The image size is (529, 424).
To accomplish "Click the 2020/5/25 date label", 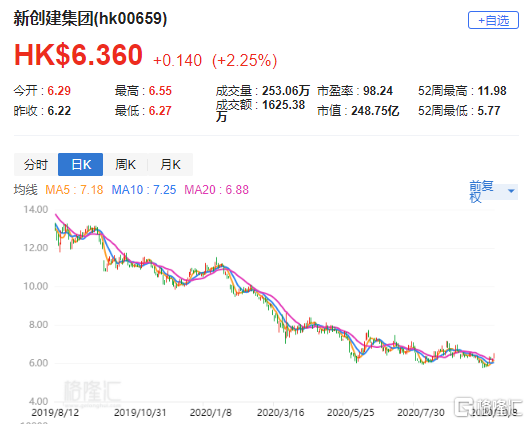I will click(x=351, y=413).
